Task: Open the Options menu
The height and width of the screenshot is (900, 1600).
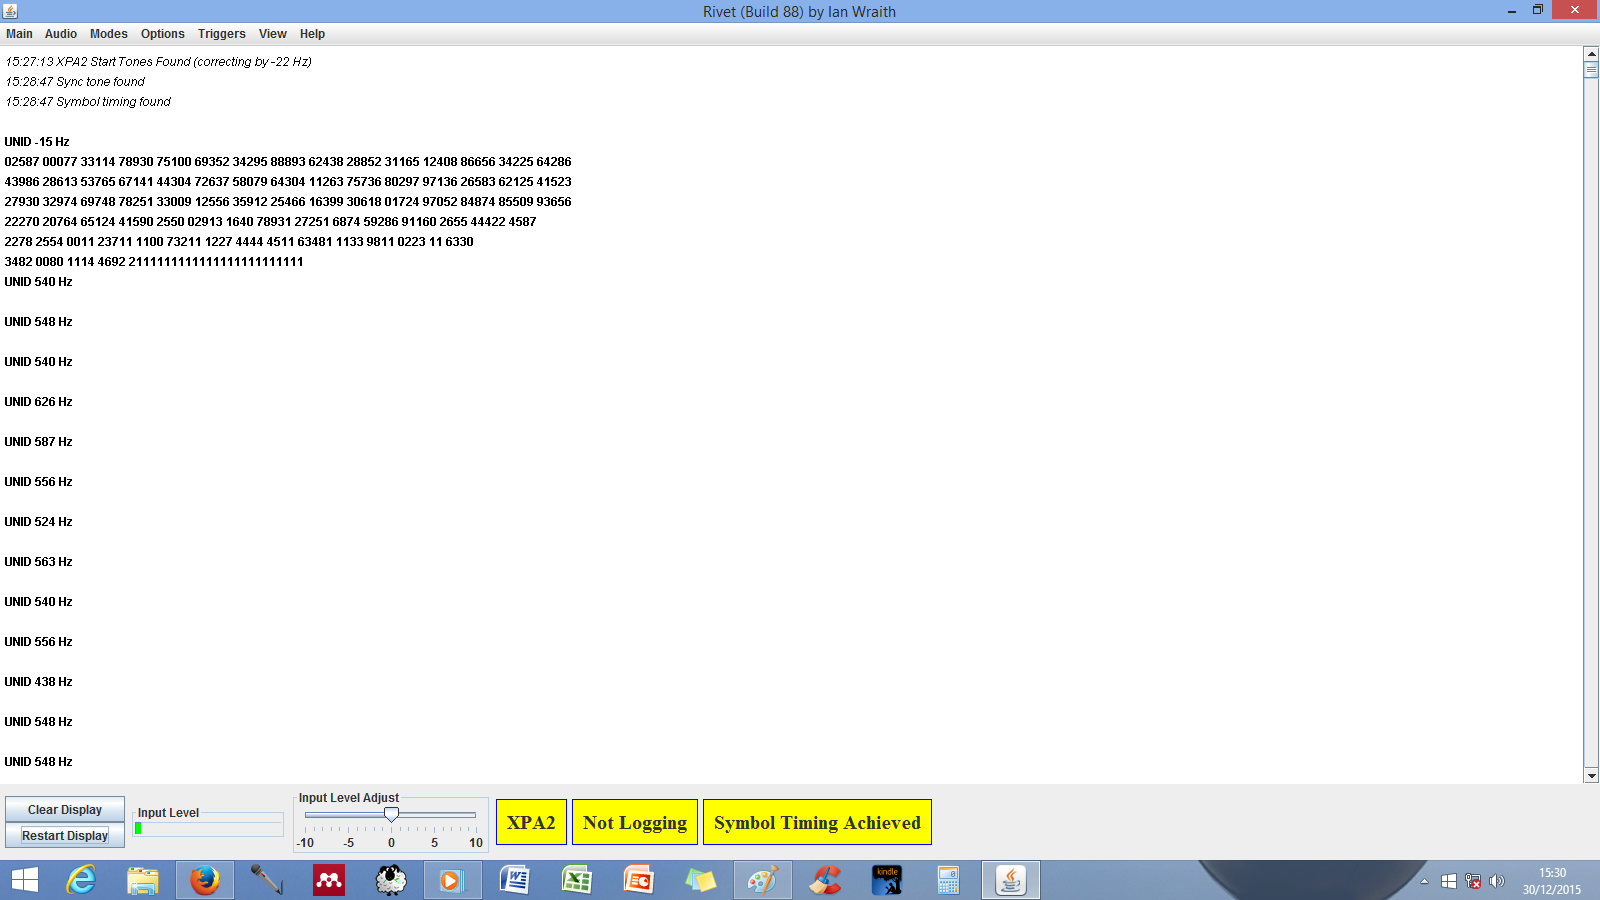Action: (162, 34)
